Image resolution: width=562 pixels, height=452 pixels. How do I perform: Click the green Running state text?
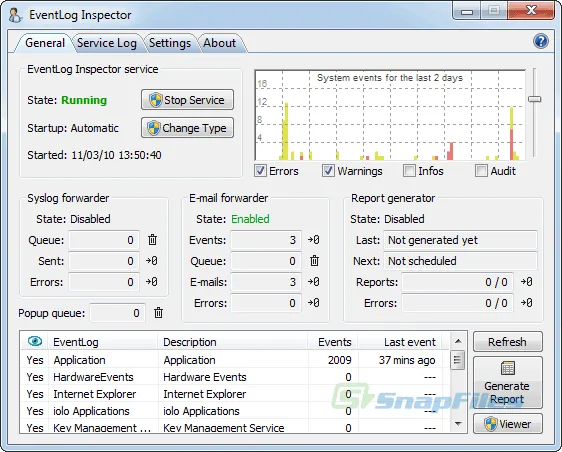click(84, 100)
